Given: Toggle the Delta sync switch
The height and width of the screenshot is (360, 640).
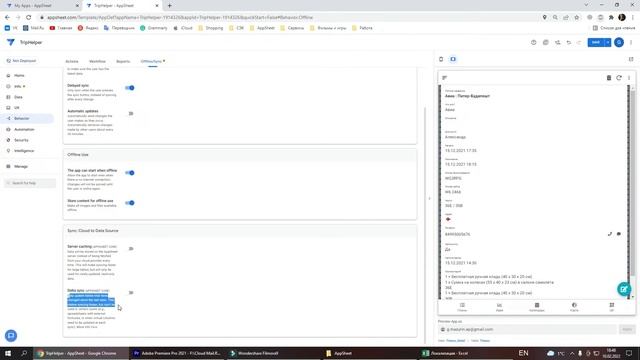Looking at the screenshot, I should (131, 293).
